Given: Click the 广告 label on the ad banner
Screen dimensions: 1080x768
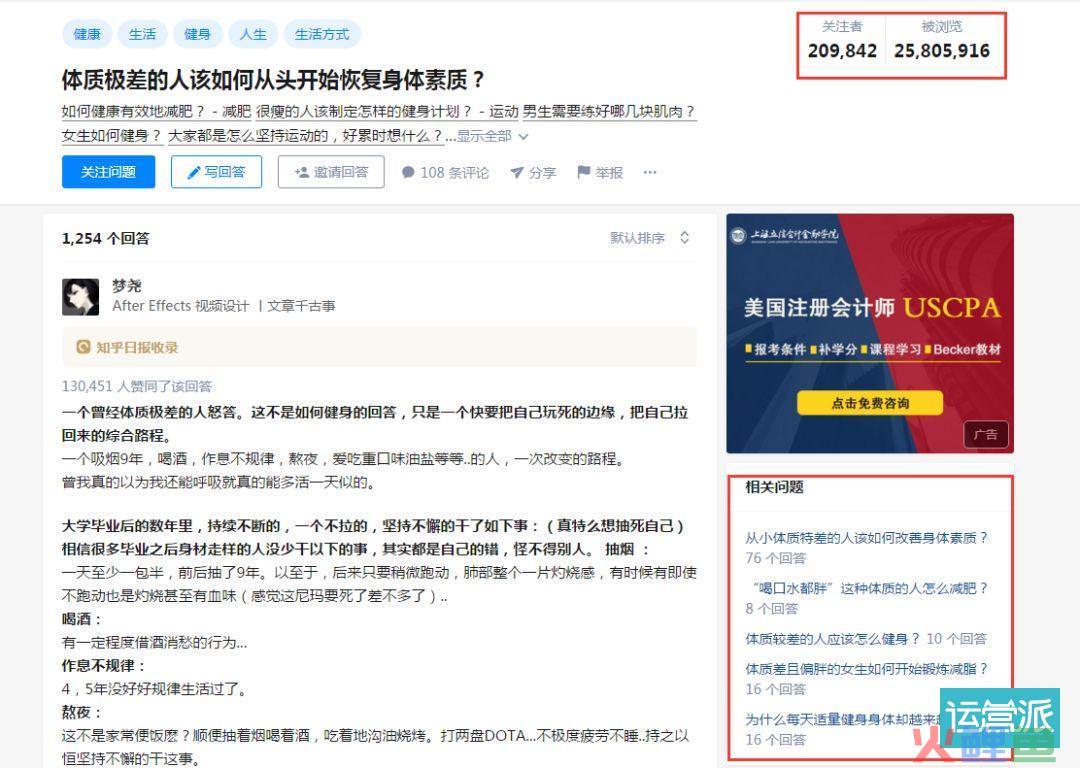Looking at the screenshot, I should [x=986, y=435].
